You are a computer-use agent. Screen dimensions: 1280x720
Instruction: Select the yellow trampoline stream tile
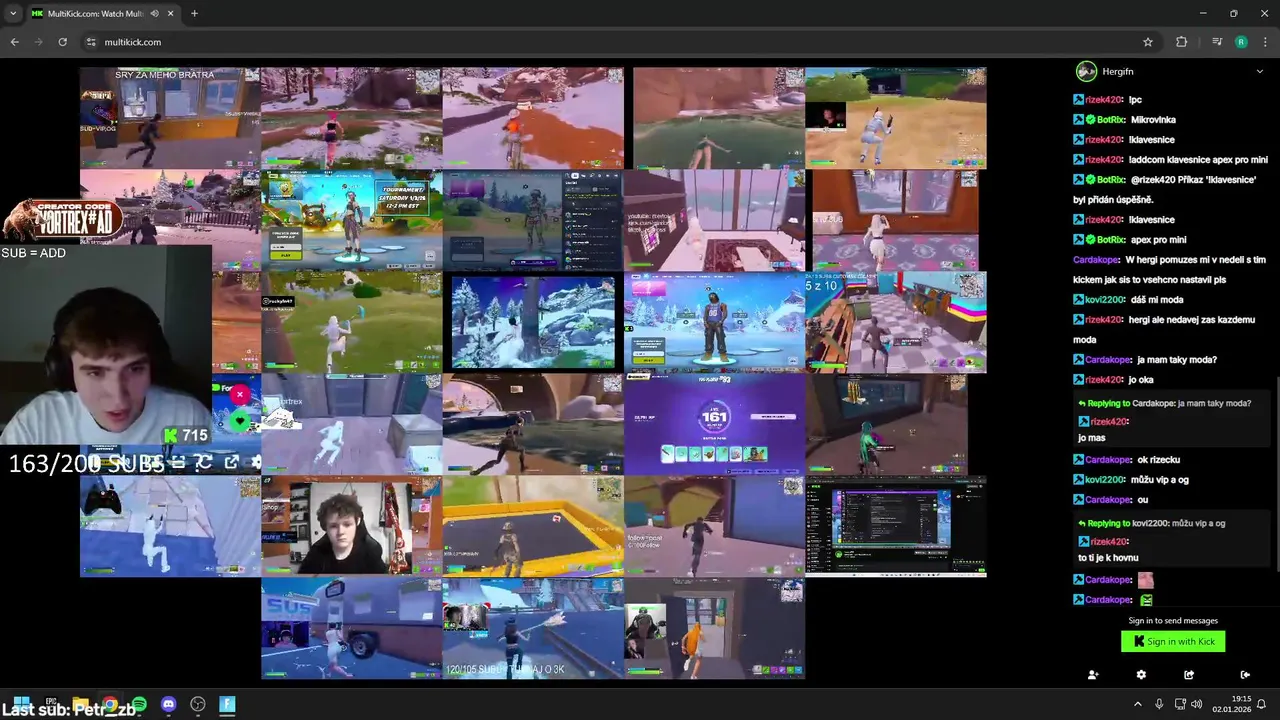tap(532, 526)
